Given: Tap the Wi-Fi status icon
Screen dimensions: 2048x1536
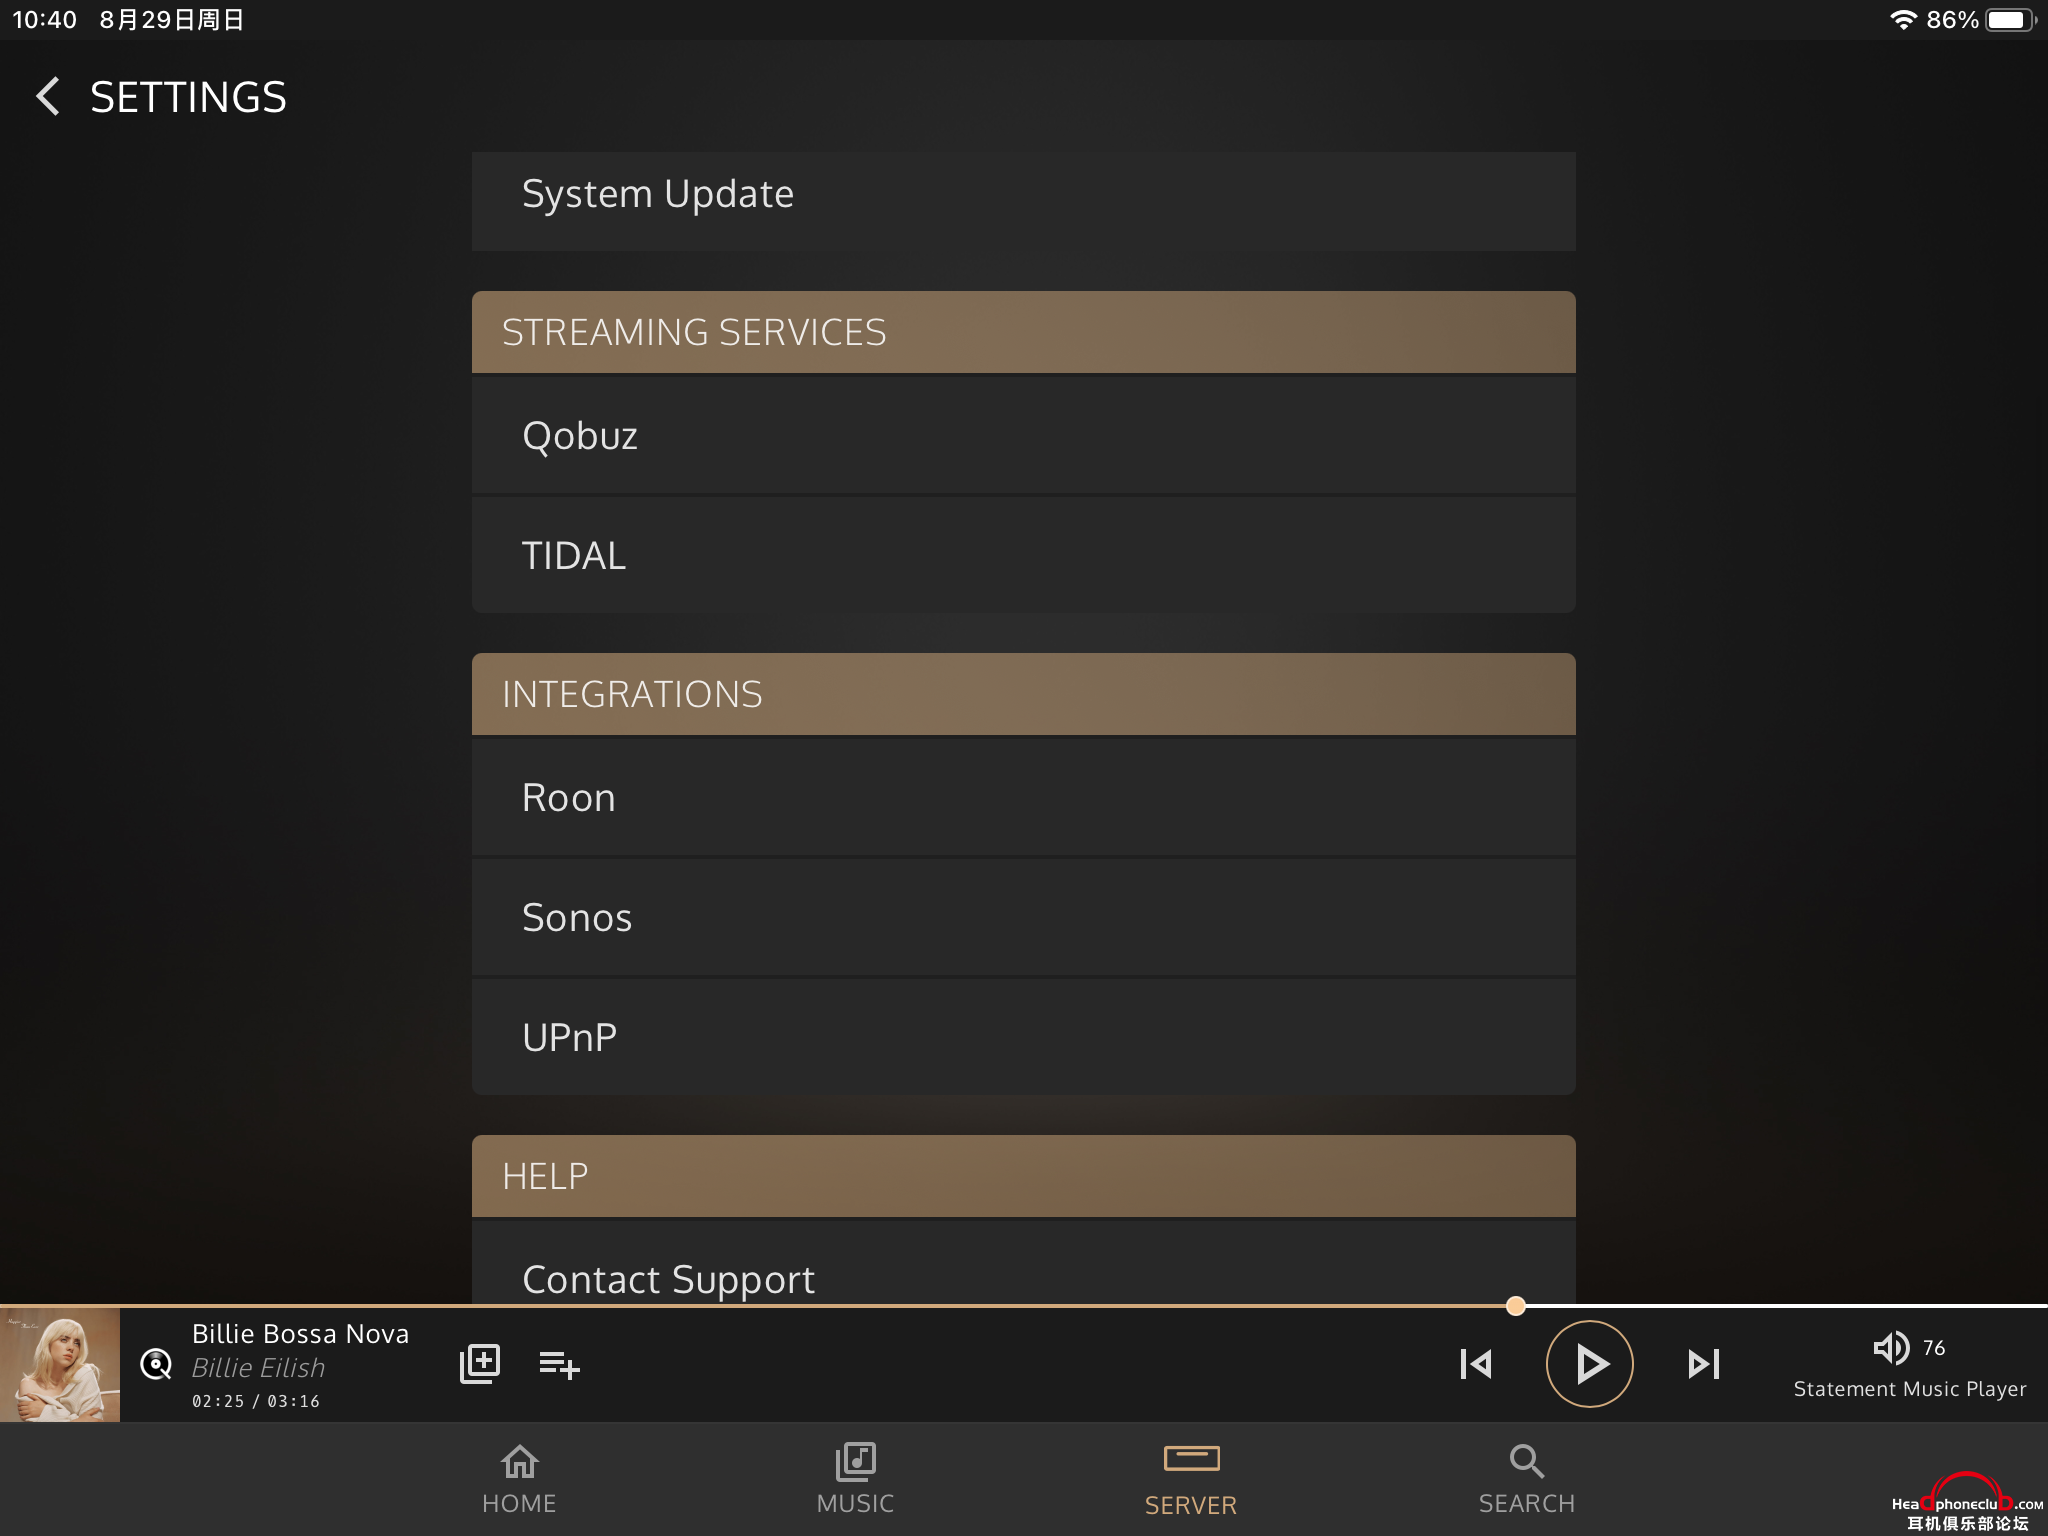Looking at the screenshot, I should 1902,20.
